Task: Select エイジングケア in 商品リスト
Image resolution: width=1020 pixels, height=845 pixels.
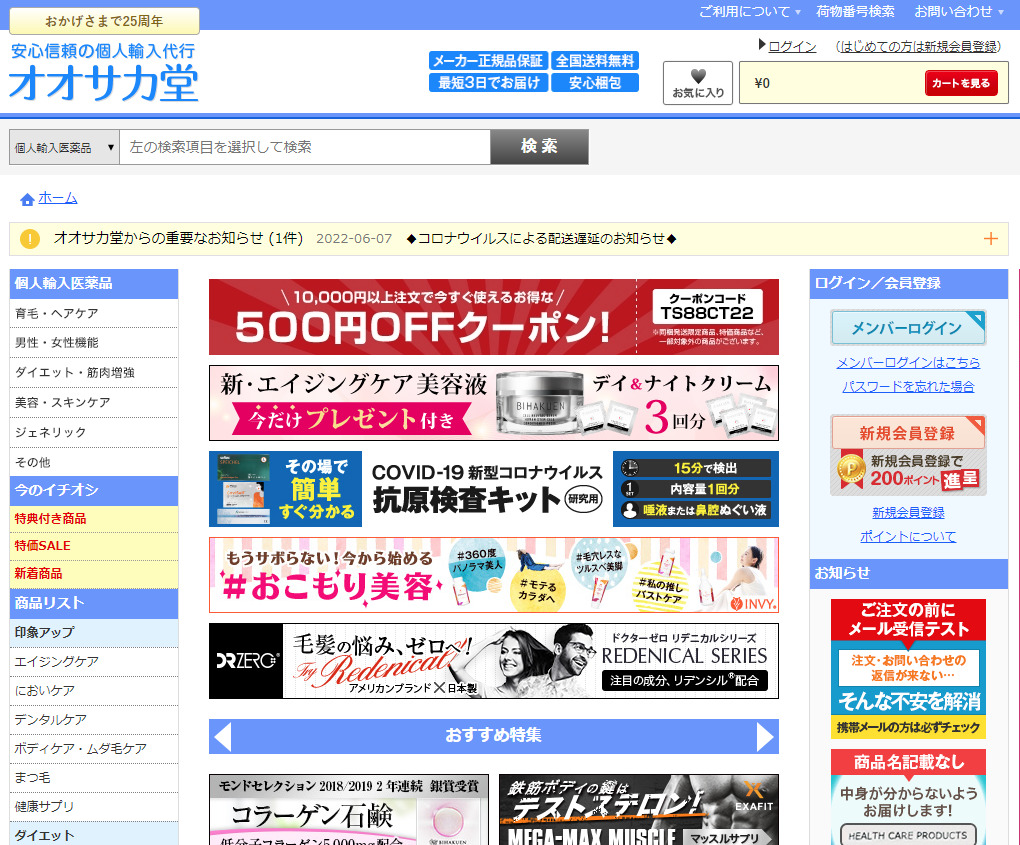Action: click(x=94, y=662)
